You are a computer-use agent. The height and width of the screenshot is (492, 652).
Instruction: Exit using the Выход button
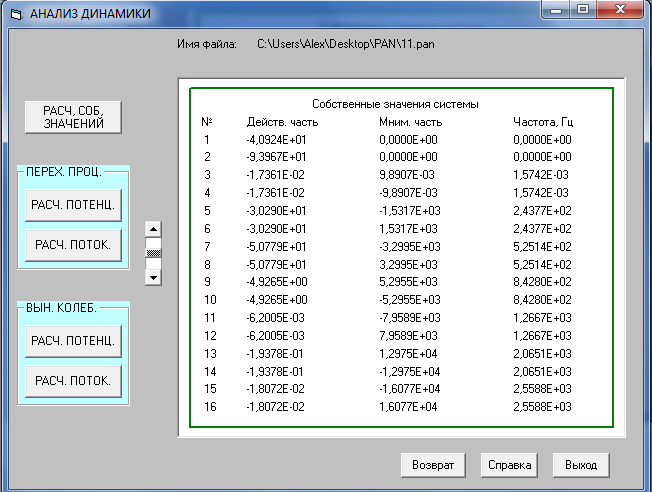point(581,465)
